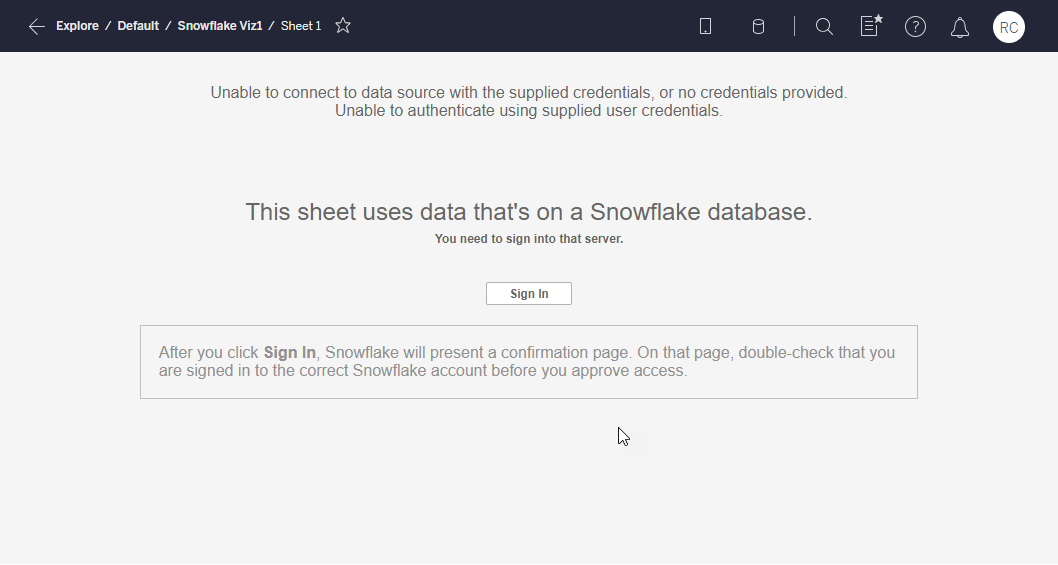
Task: Click the Sheet 1 breadcrumb text
Action: 301,26
